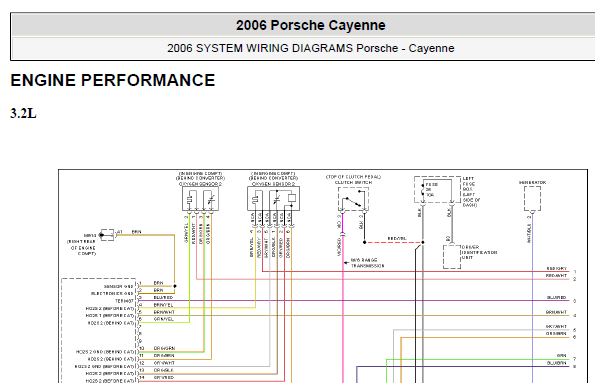
Task: Click the 'GRN/YEL' wire label at pin 6
Action: coord(164,319)
